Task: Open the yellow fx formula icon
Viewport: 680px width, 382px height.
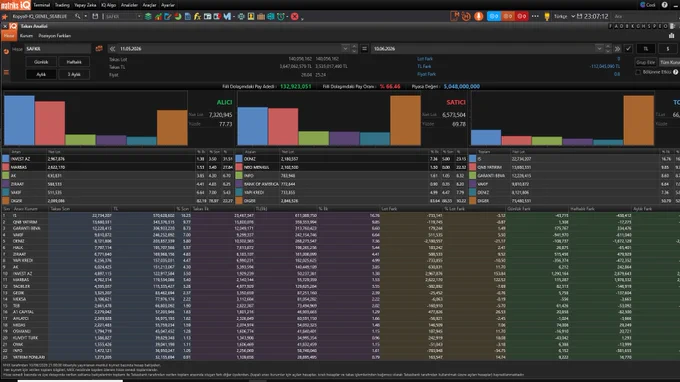Action: (197, 16)
